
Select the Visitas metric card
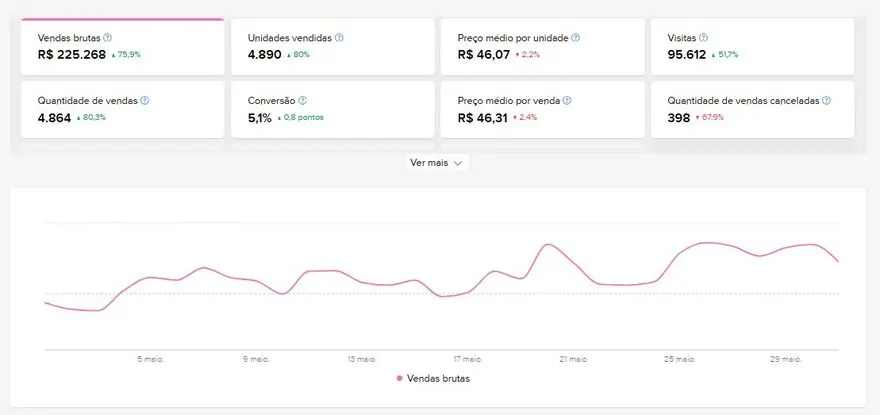click(x=753, y=47)
